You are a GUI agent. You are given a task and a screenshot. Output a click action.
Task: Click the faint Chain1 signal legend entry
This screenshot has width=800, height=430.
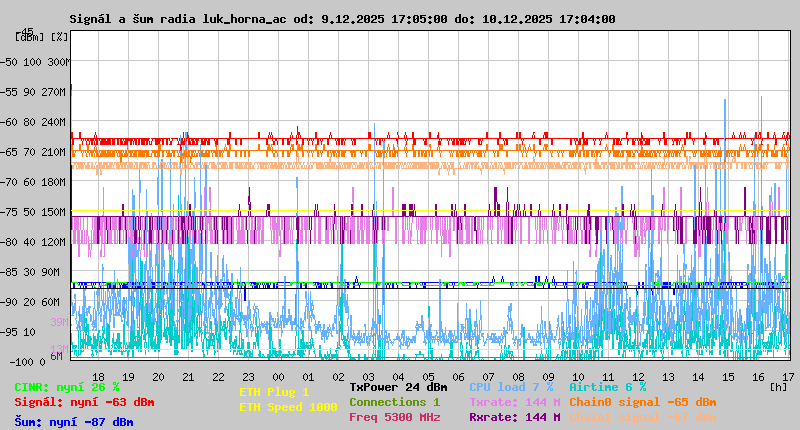[642, 417]
